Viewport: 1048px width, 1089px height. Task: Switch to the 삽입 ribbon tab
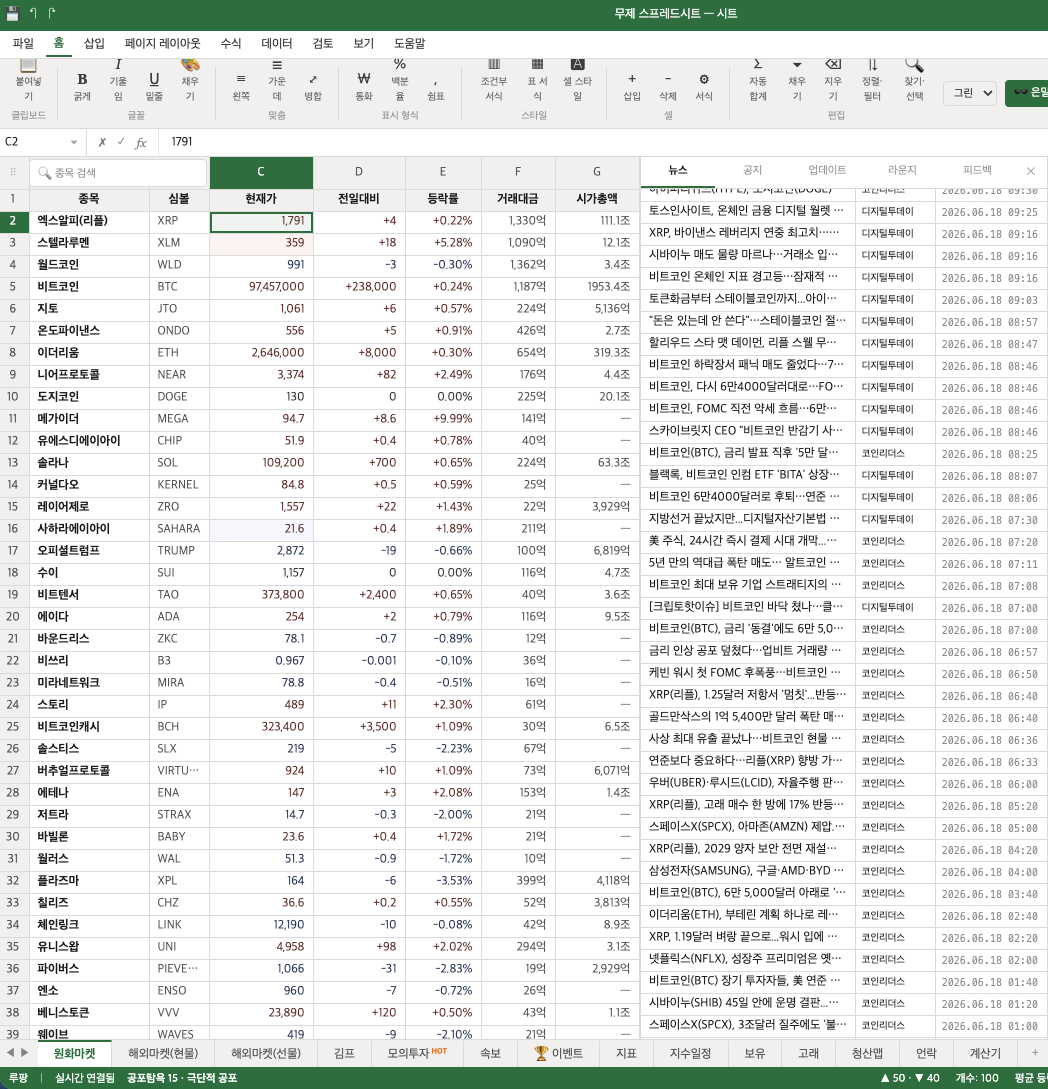pyautogui.click(x=94, y=43)
